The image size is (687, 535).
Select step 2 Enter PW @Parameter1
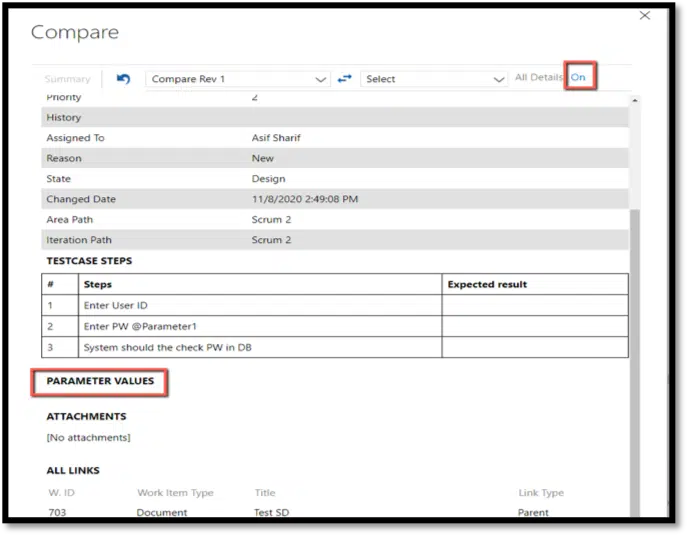[259, 326]
